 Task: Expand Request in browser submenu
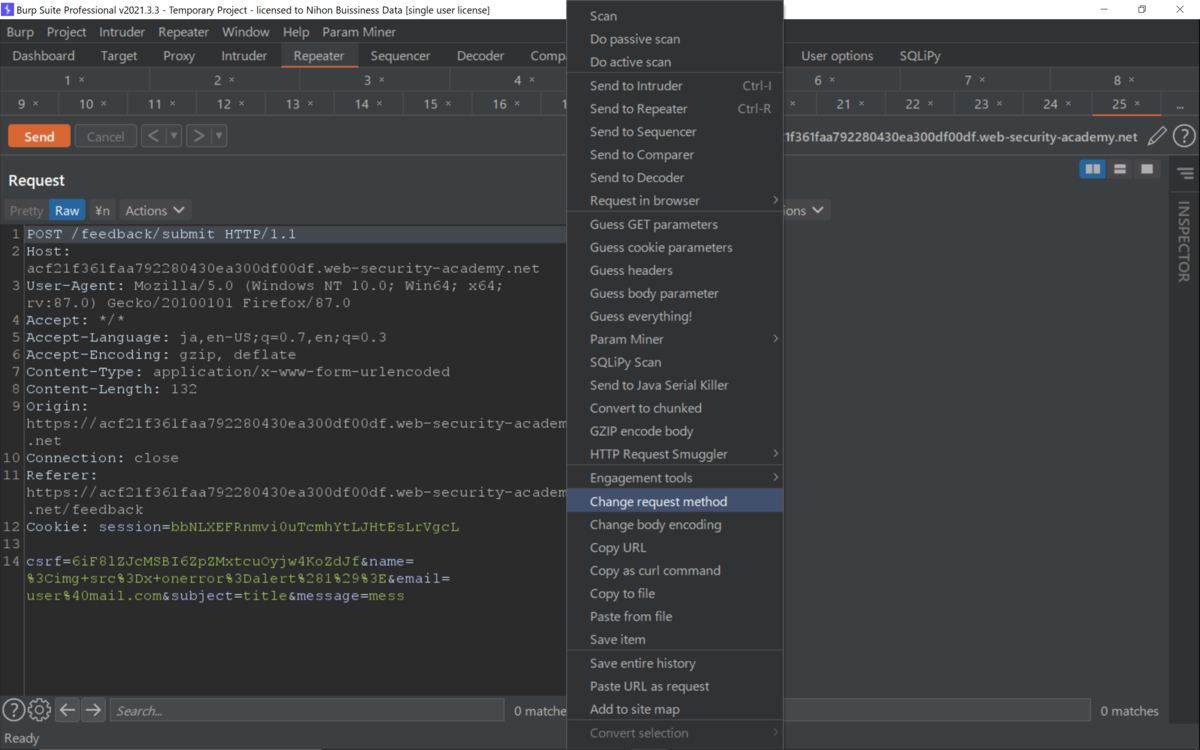[x=674, y=201]
